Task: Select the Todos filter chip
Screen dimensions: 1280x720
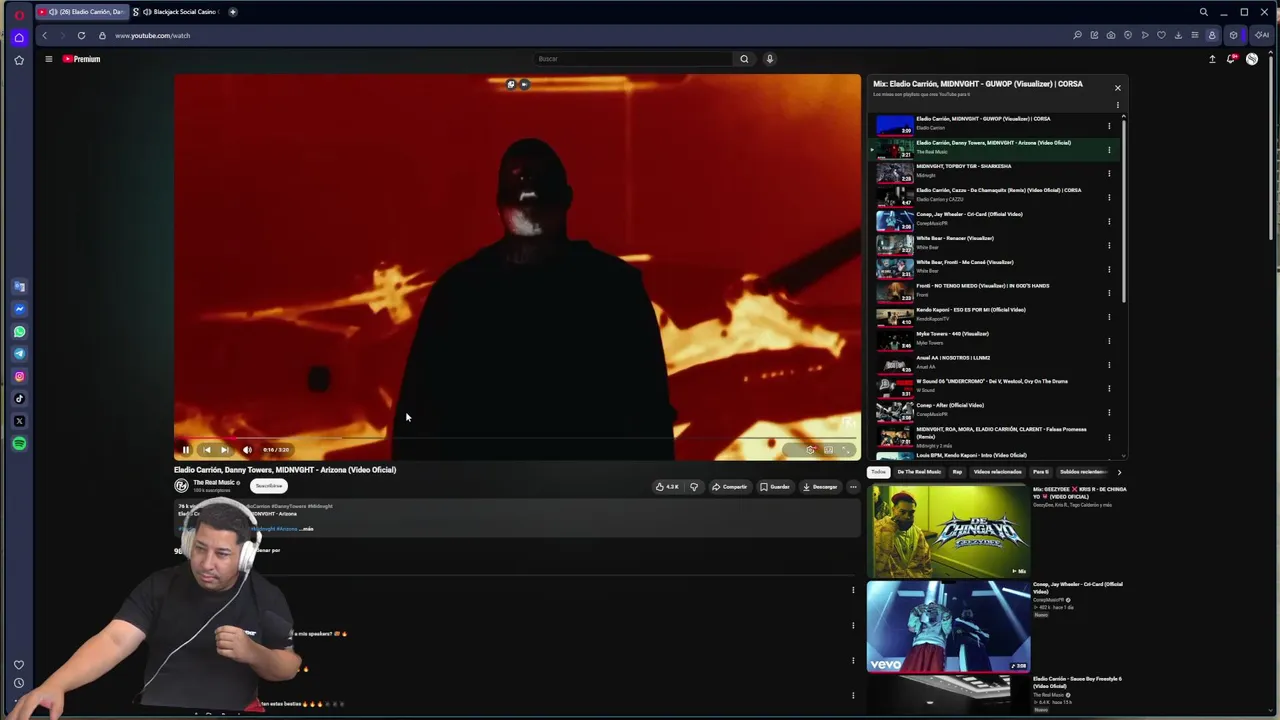Action: pyautogui.click(x=878, y=472)
